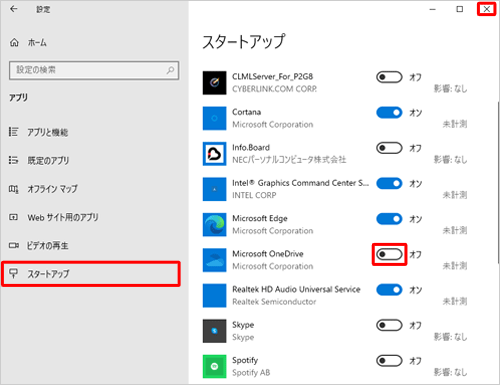The height and width of the screenshot is (385, 500).
Task: Click the INTEL CORP publisher text
Action: tap(254, 195)
